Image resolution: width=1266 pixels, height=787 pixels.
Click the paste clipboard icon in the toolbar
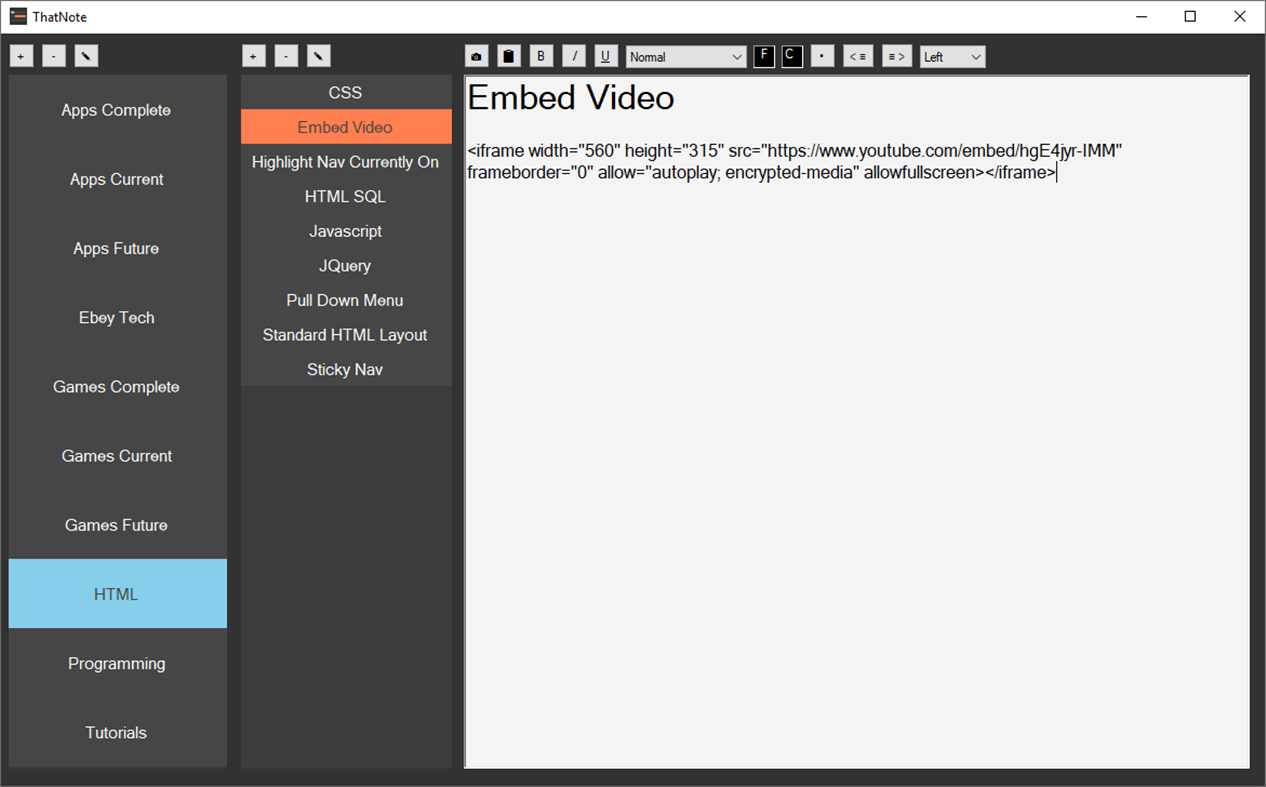508,56
